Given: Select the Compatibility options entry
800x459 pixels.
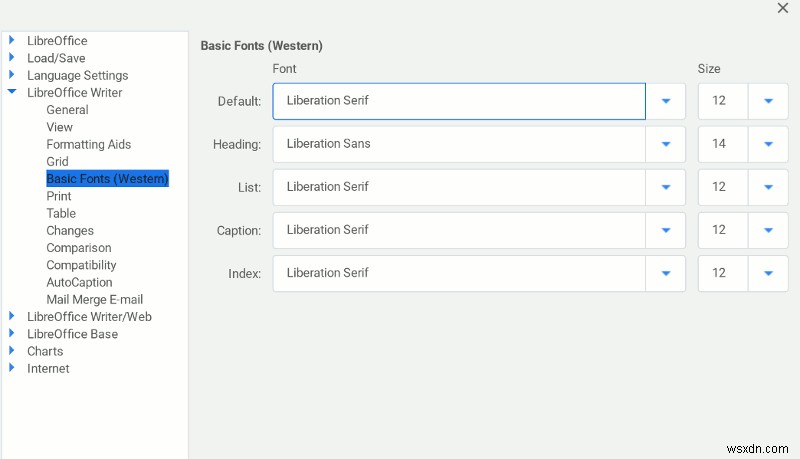Looking at the screenshot, I should coord(81,265).
